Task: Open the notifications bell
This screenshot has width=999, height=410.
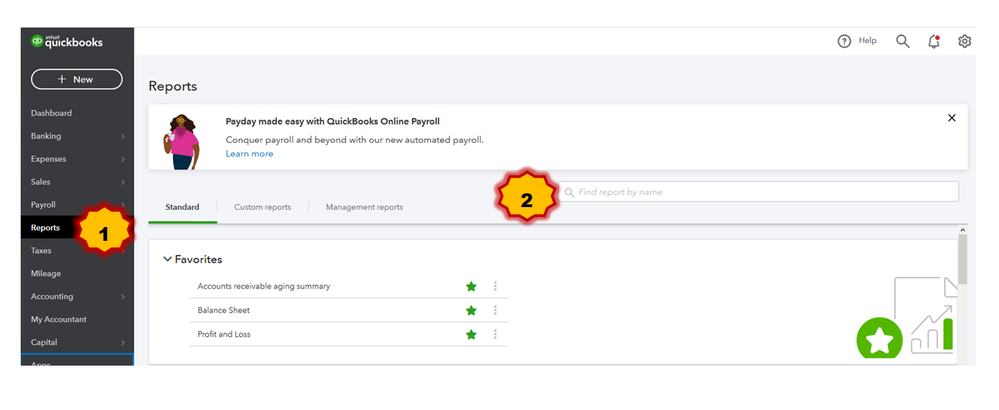Action: (x=934, y=41)
